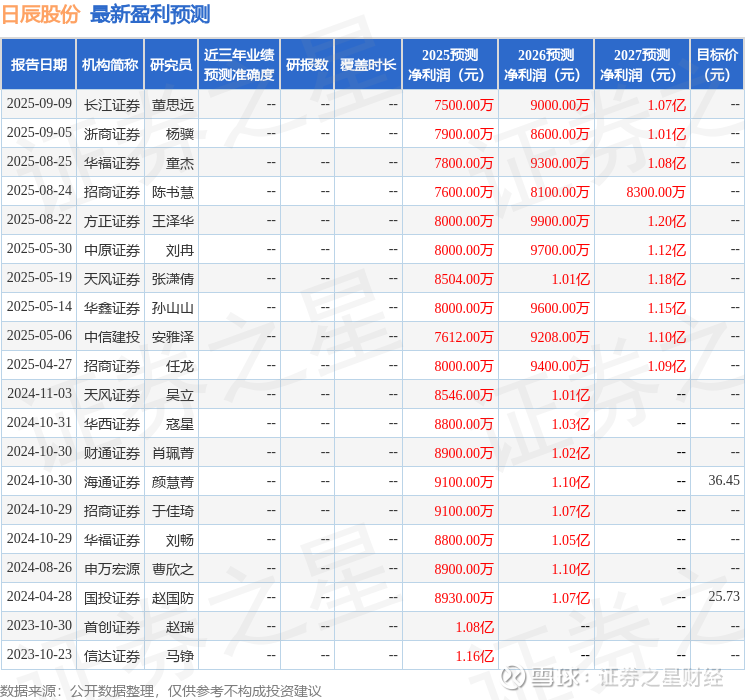Screen dimensions: 745x700
Task: Click 方正证券 institution cell
Action: click(x=112, y=221)
